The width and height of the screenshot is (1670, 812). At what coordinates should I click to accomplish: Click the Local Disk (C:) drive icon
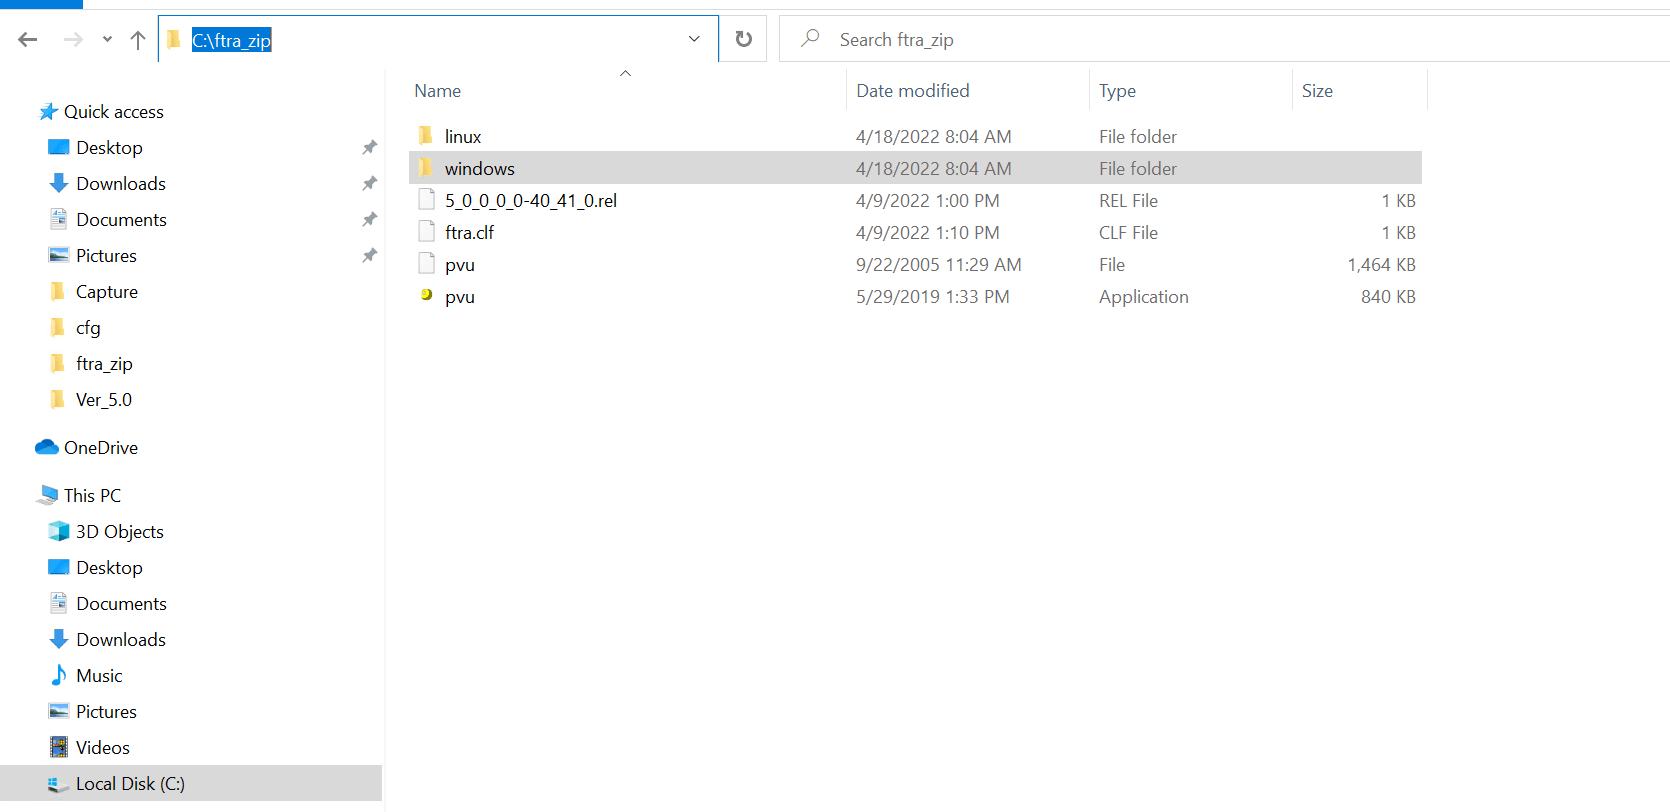(59, 785)
